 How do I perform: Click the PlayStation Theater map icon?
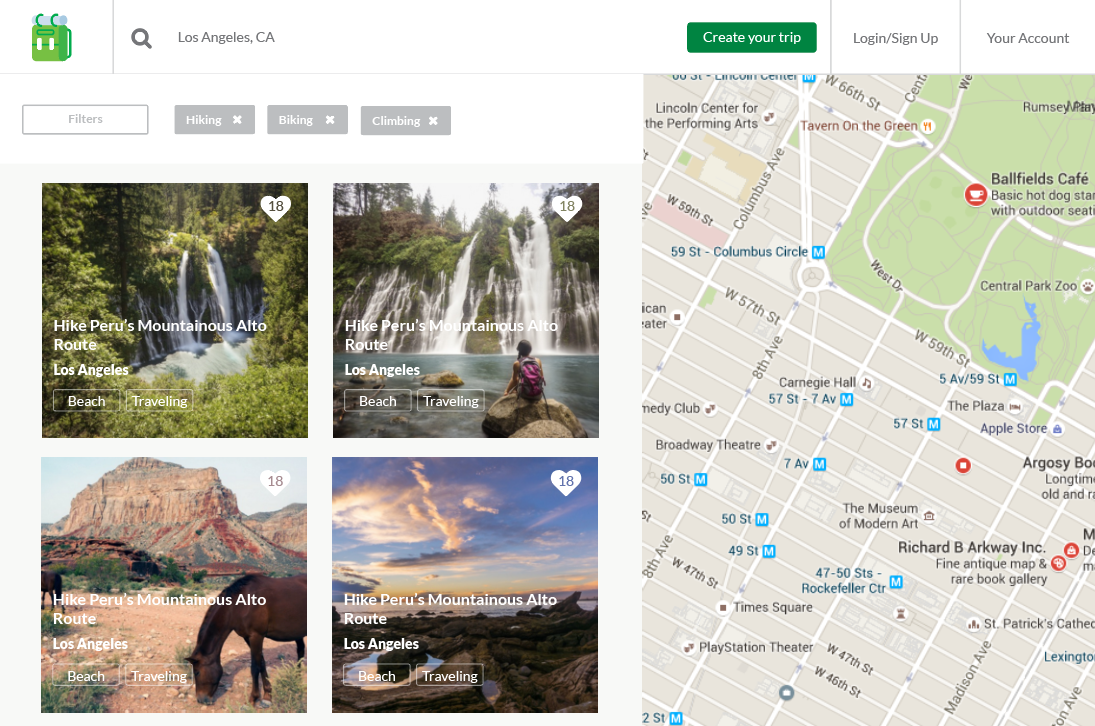click(x=689, y=647)
